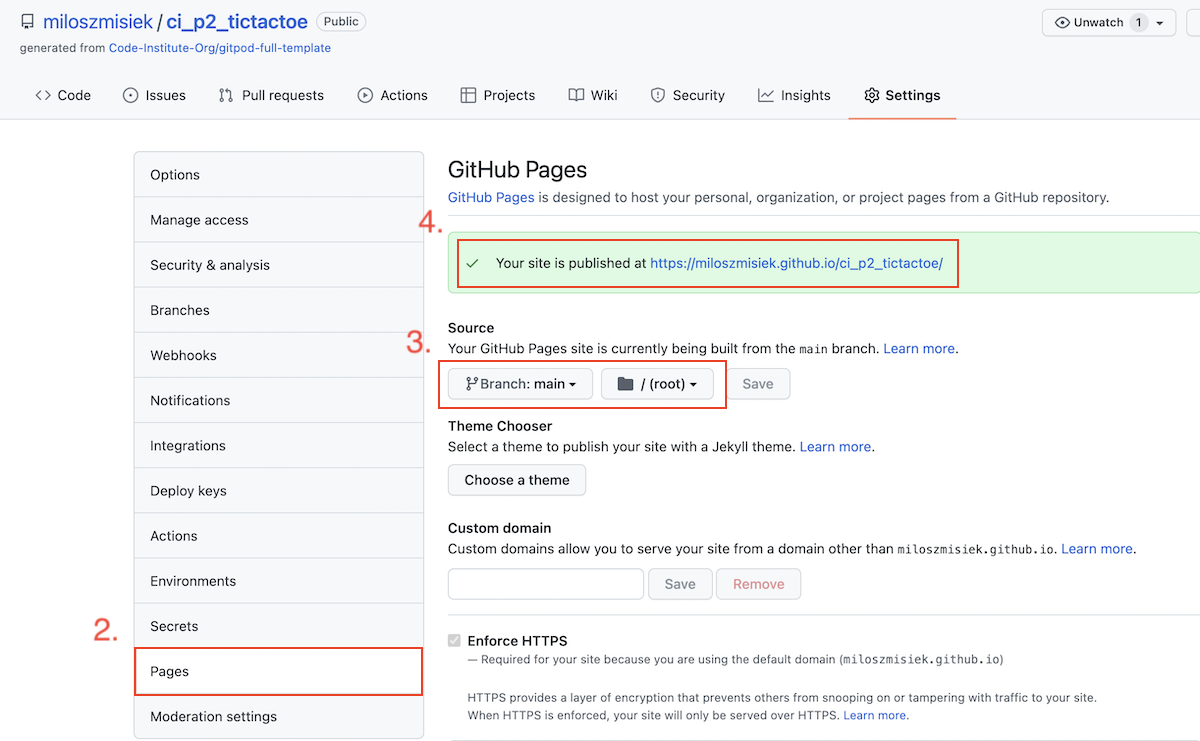Click the custom domain Remove button
Image resolution: width=1200 pixels, height=741 pixels.
click(x=758, y=584)
